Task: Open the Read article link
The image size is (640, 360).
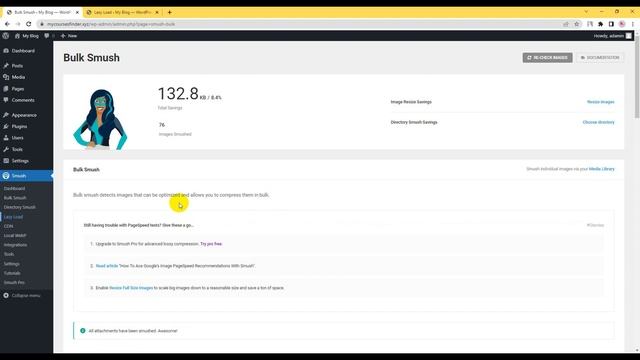Action: coord(107,266)
